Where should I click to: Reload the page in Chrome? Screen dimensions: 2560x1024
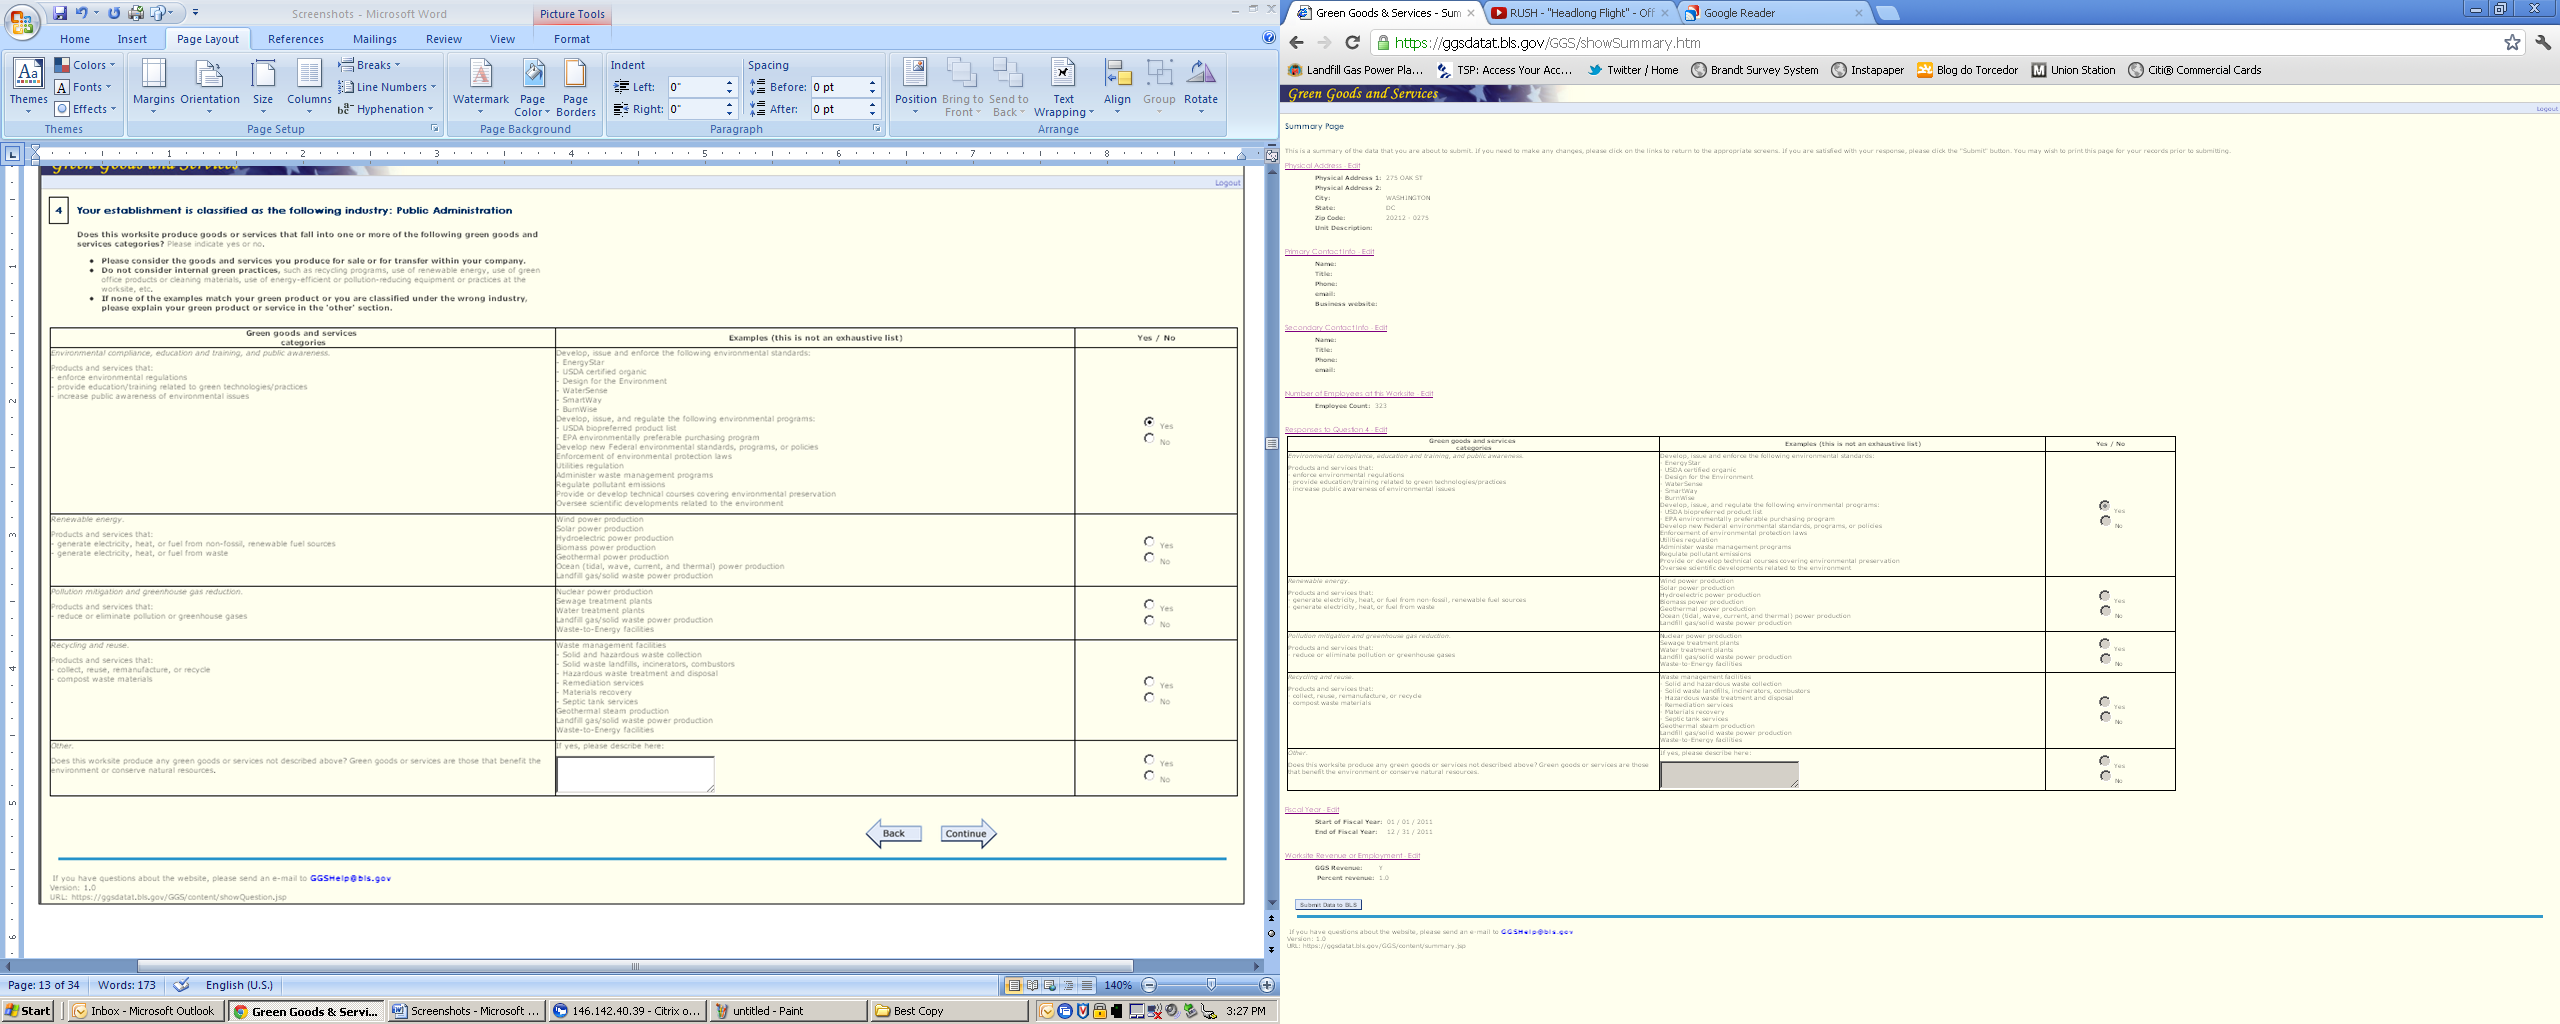1352,42
